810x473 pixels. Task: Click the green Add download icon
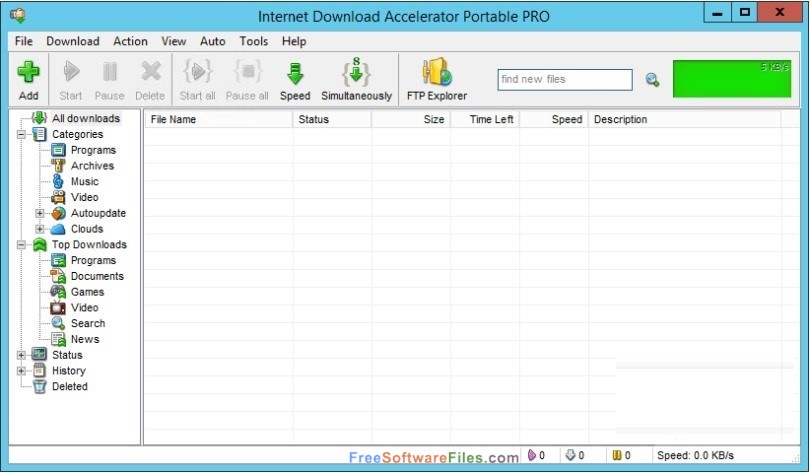[28, 72]
